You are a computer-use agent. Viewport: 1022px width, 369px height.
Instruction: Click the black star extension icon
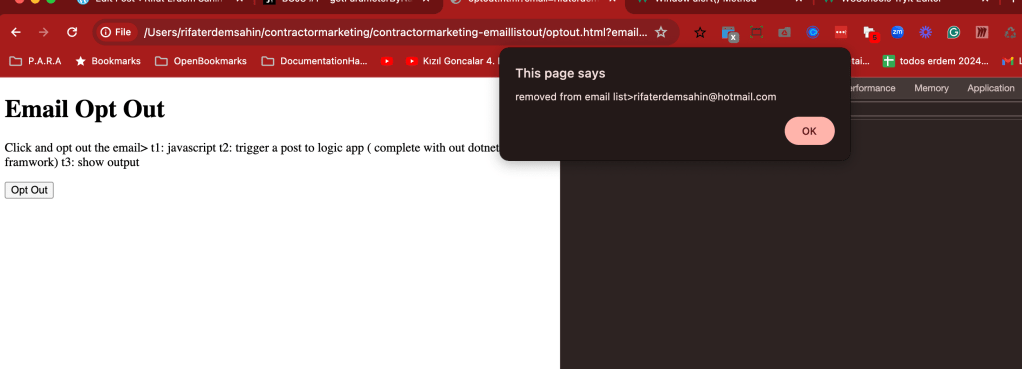pos(700,32)
